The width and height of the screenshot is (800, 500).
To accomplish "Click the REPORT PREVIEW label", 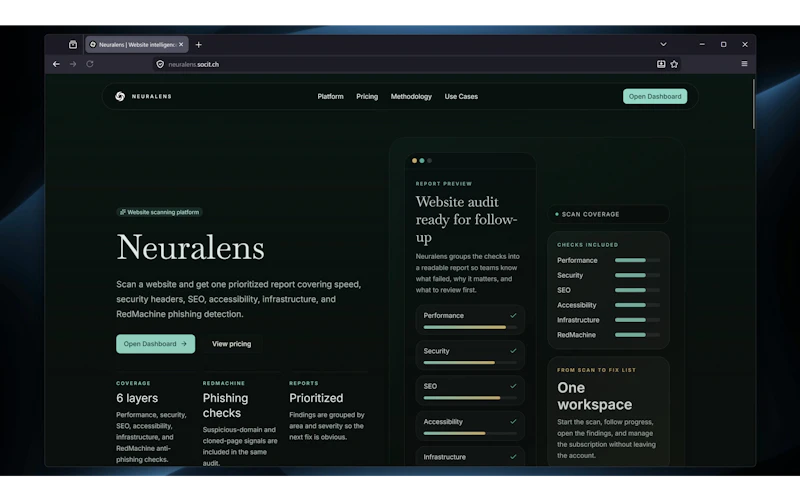I will (x=444, y=184).
